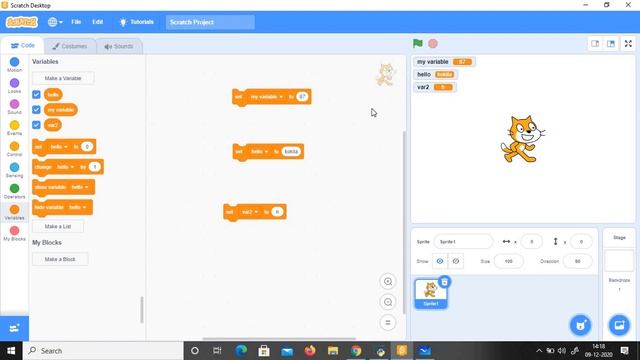640x360 pixels.
Task: Edit the Scratch Project title field
Action: pos(210,22)
